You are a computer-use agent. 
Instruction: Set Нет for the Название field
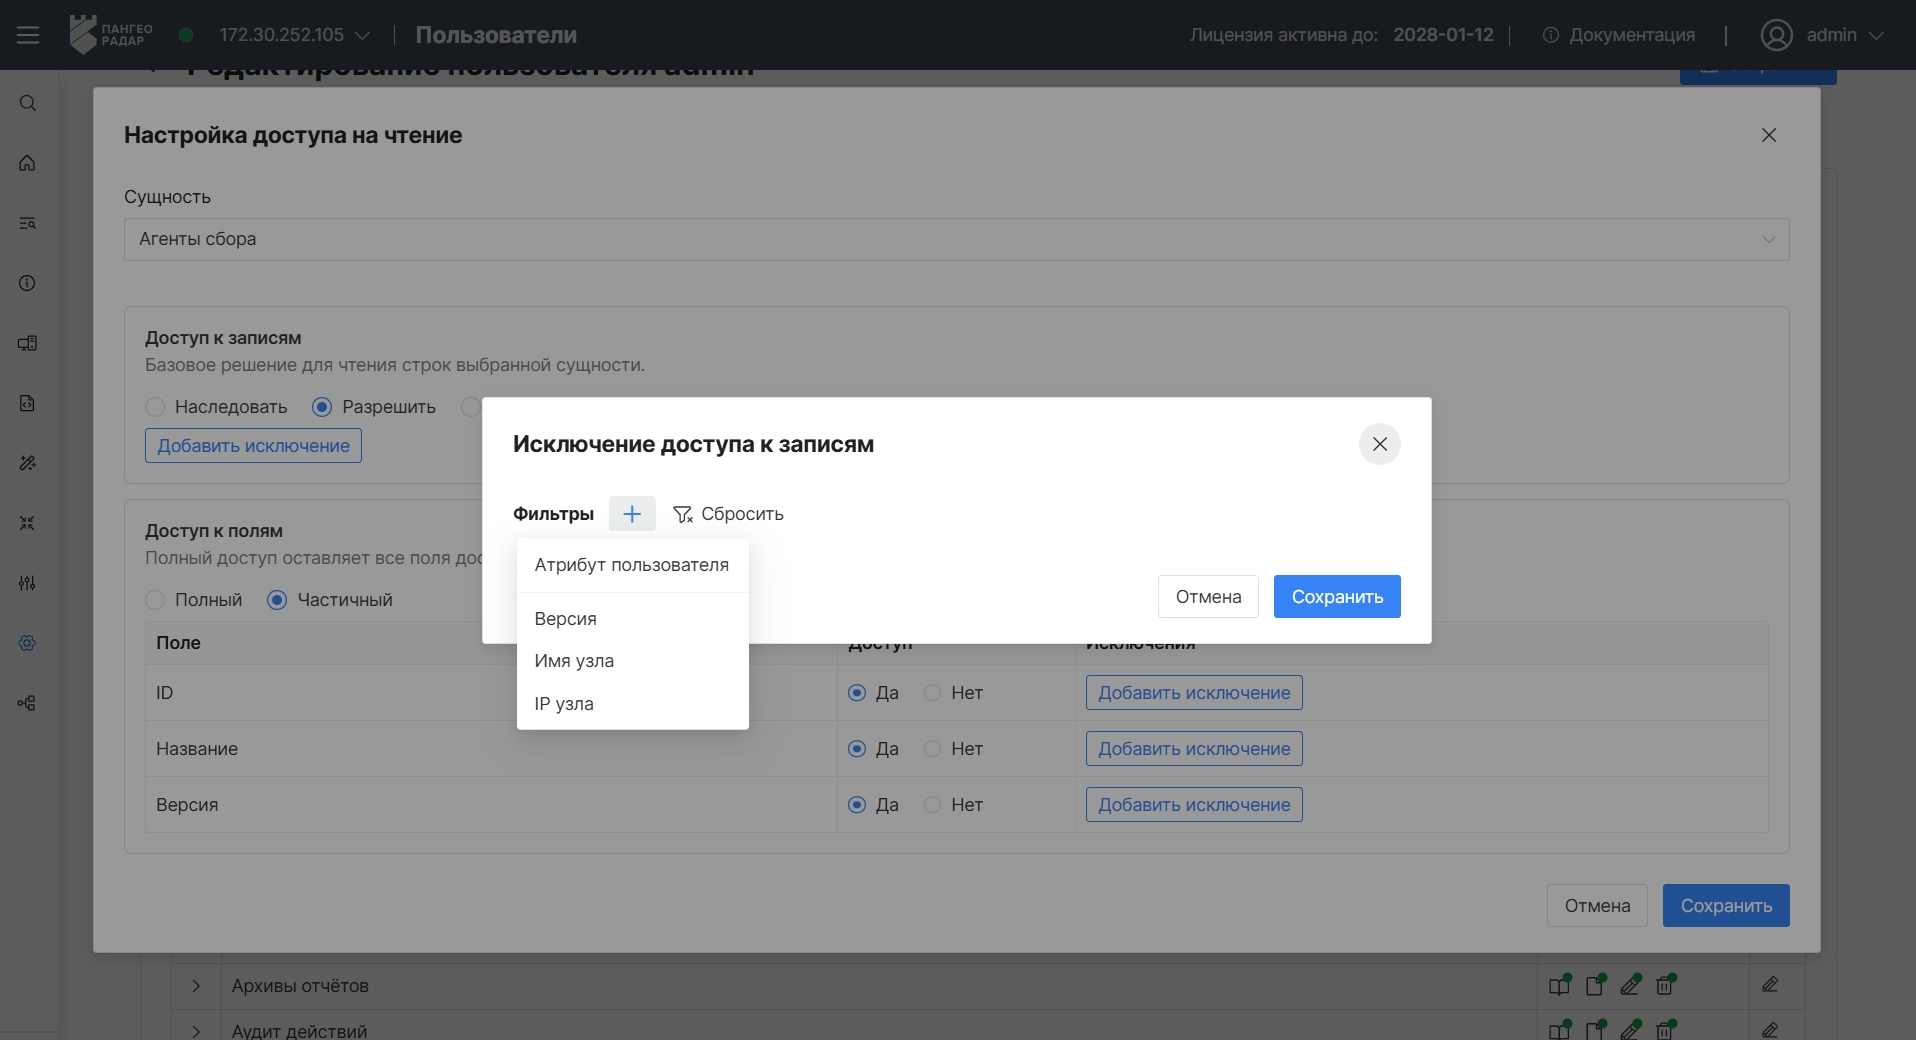click(x=932, y=749)
